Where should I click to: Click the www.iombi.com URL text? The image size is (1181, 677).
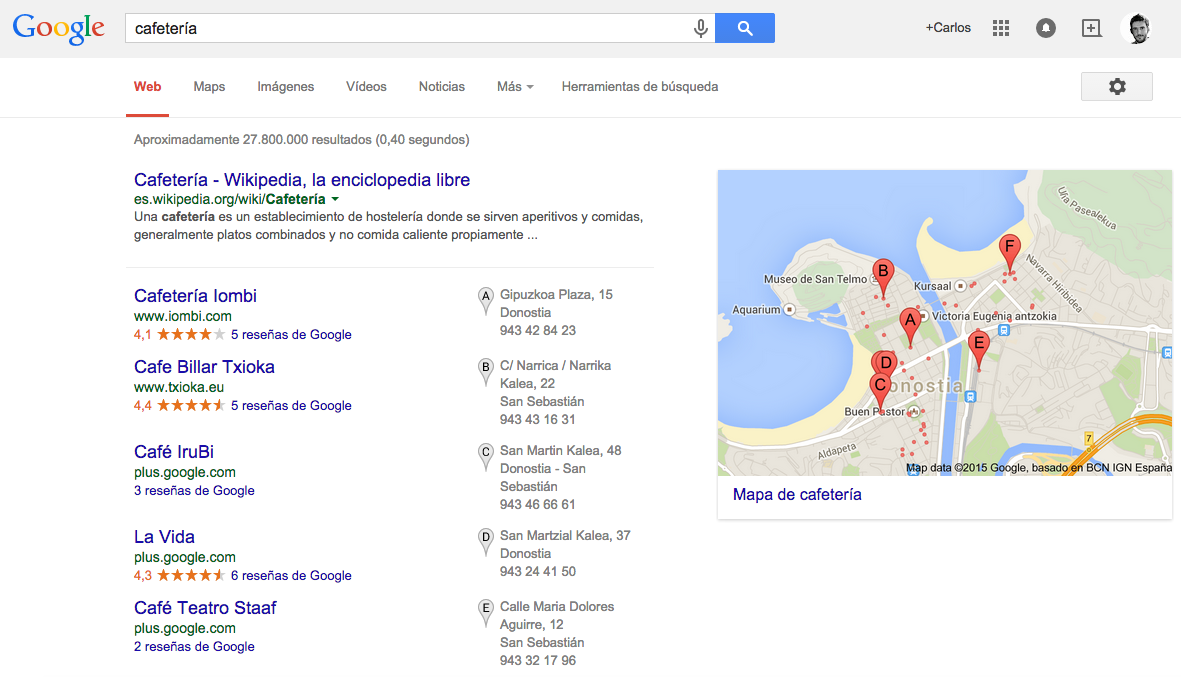[183, 316]
